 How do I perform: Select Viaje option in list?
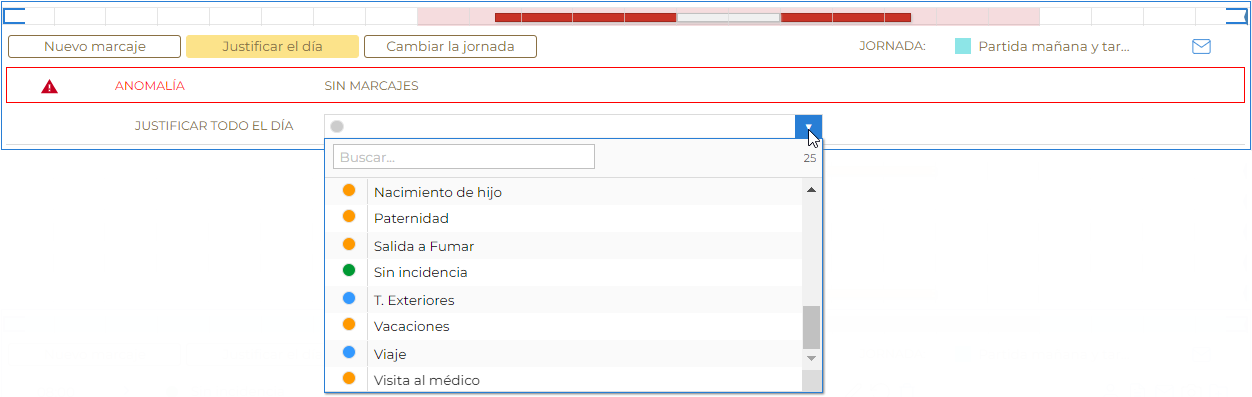[x=563, y=353]
